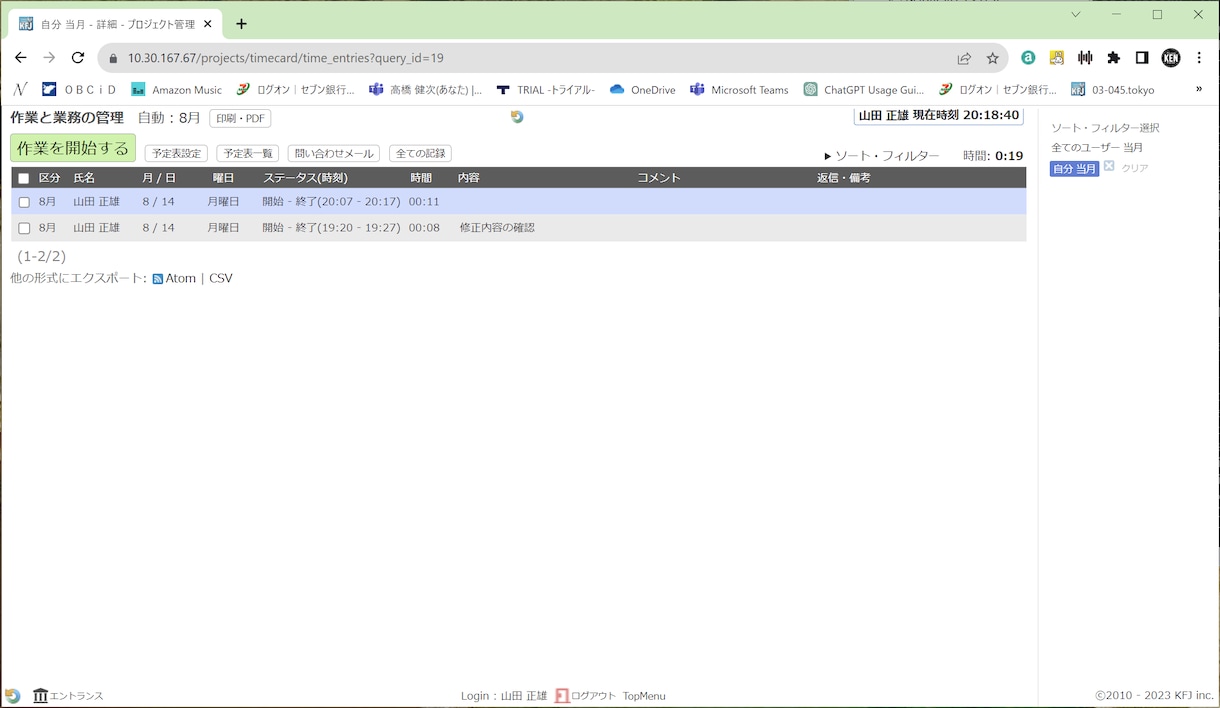Image resolution: width=1220 pixels, height=708 pixels.
Task: Click the 時間 column header
Action: (421, 178)
